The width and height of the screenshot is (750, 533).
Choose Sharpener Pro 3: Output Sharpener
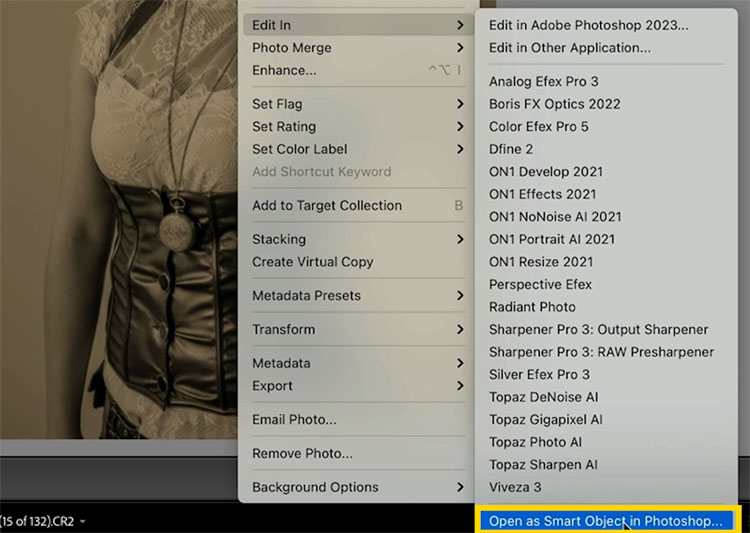[606, 329]
